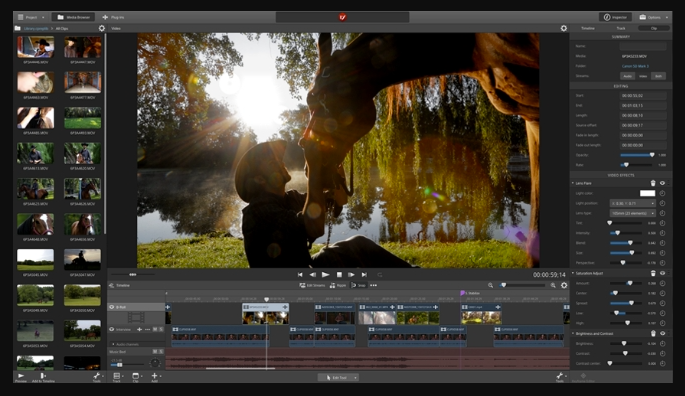
Task: Open timeline settings gear
Action: click(564, 285)
